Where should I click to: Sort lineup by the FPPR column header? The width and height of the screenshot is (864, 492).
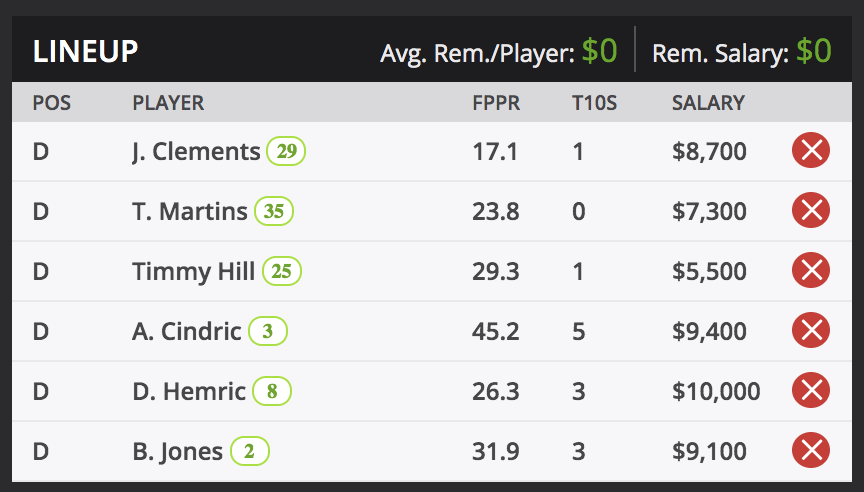[496, 102]
